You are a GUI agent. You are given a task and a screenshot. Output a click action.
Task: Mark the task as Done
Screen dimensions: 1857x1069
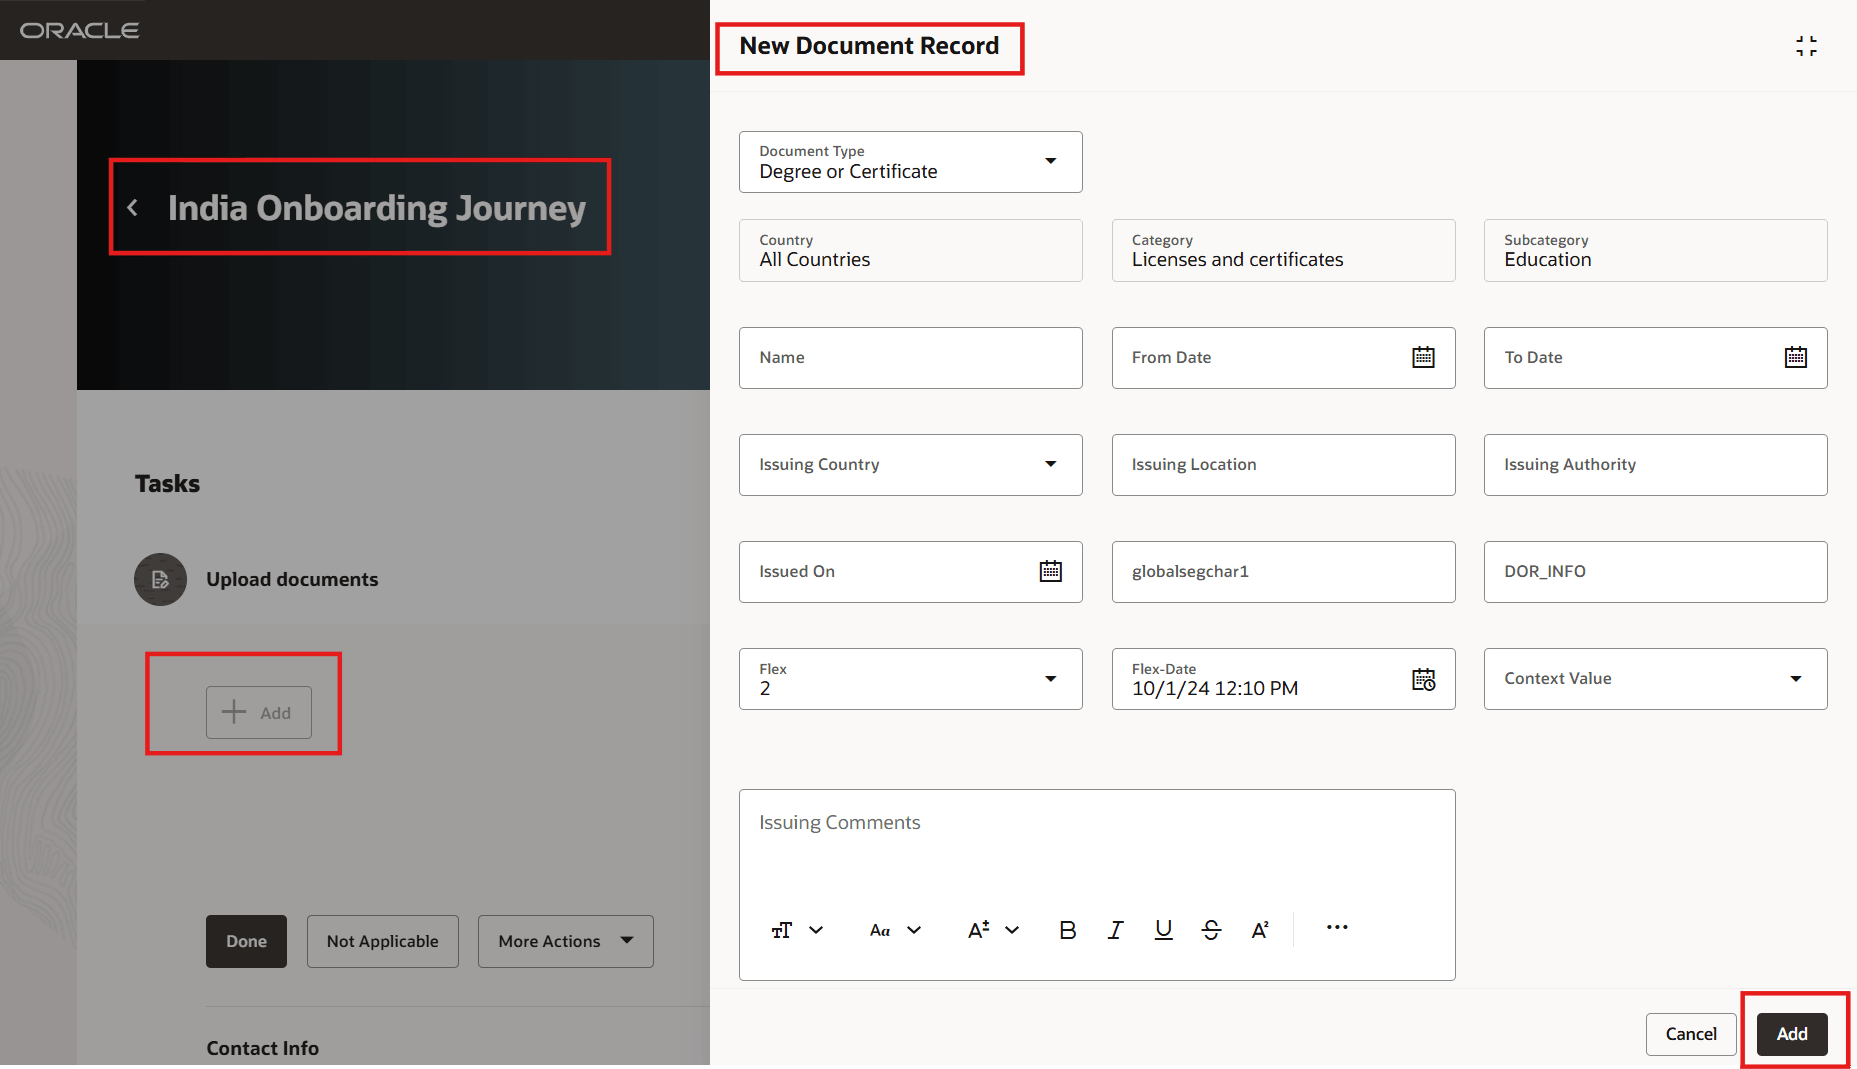(x=246, y=941)
